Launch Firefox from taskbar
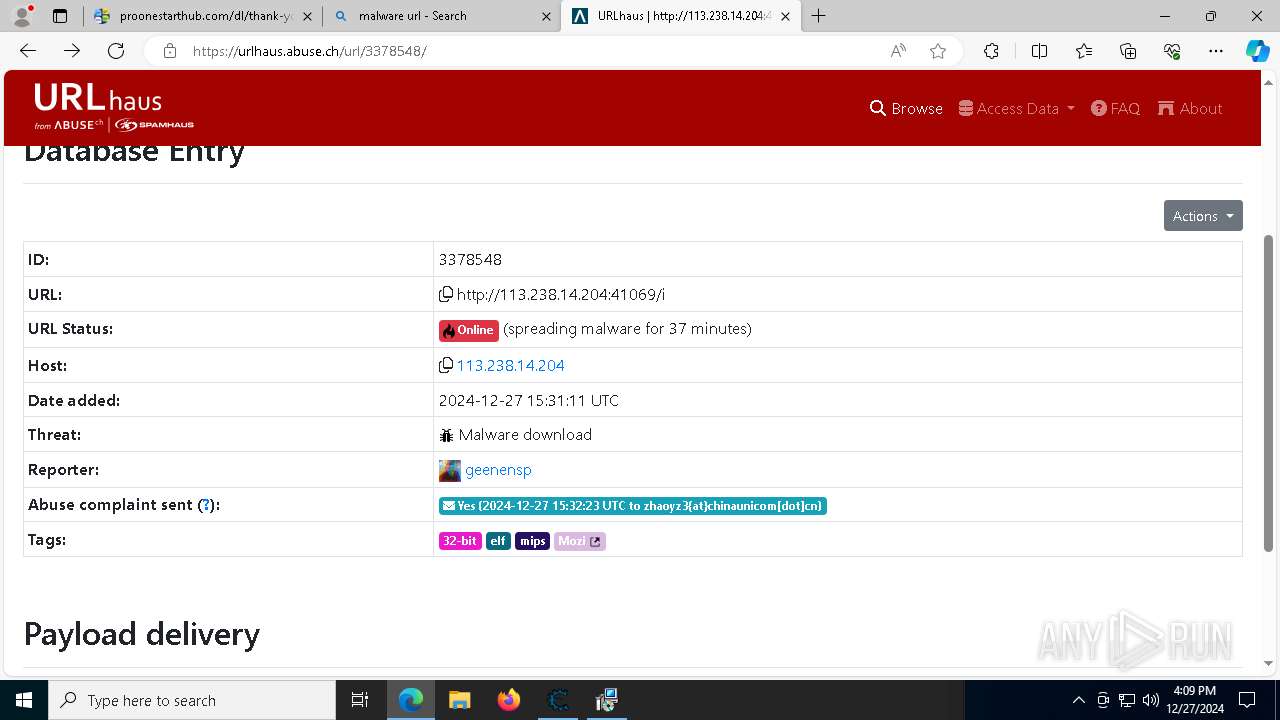 pyautogui.click(x=508, y=700)
